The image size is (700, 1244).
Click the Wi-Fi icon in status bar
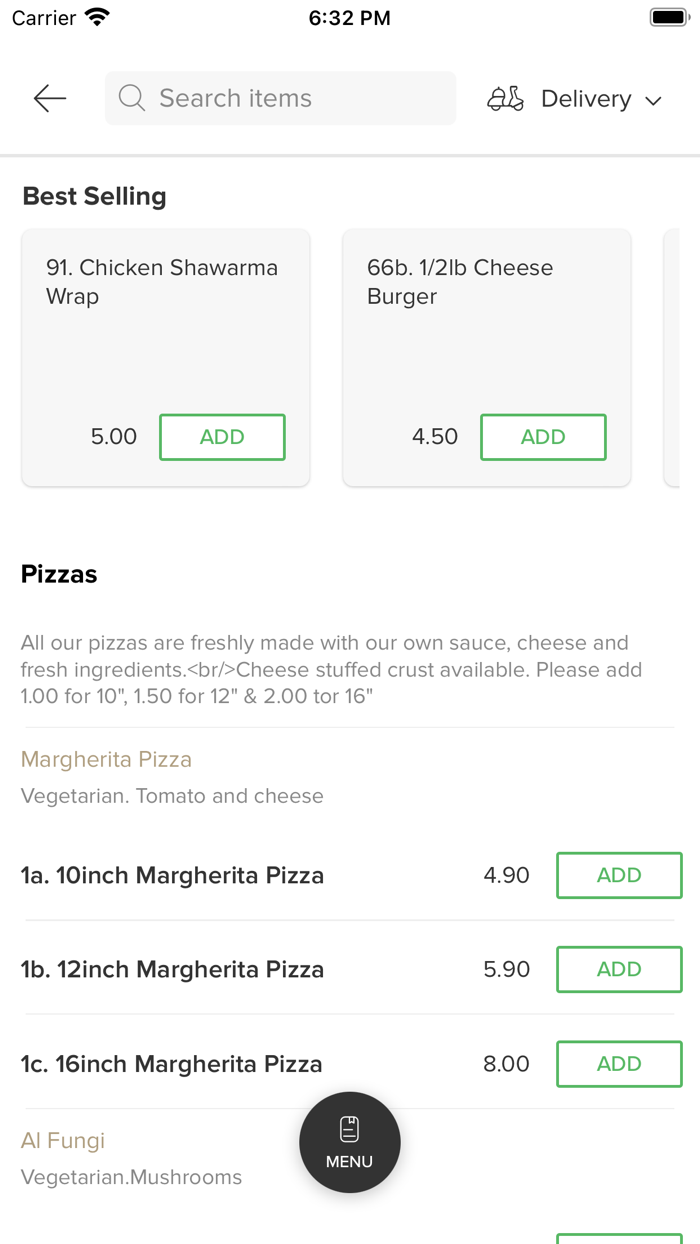point(96,16)
